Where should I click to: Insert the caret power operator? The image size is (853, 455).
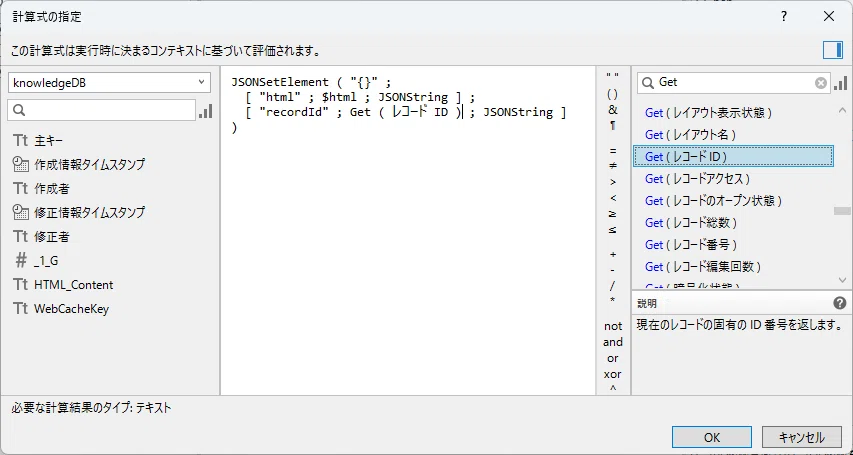coord(613,389)
